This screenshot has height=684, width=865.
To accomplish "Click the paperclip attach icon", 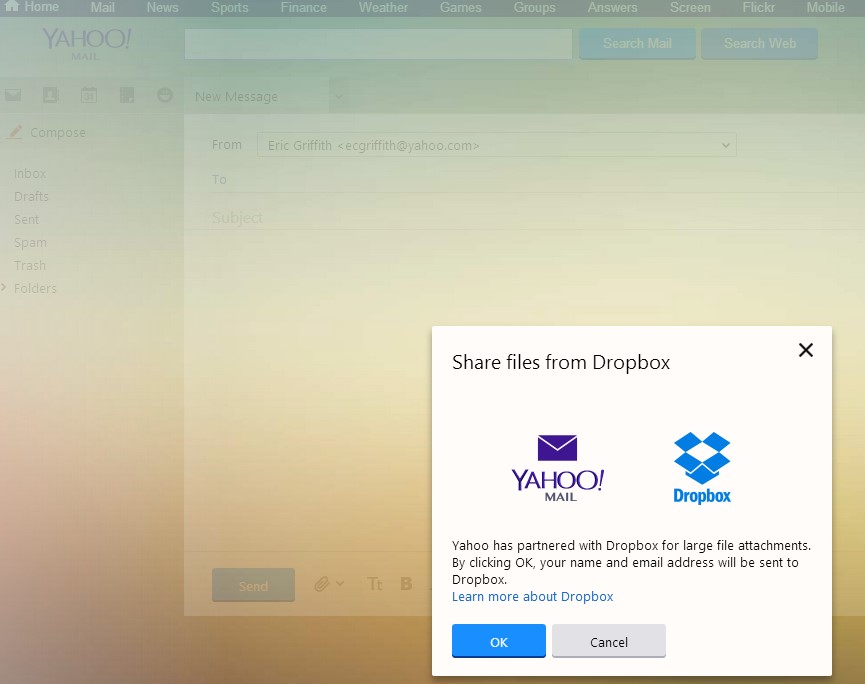I will tap(322, 584).
